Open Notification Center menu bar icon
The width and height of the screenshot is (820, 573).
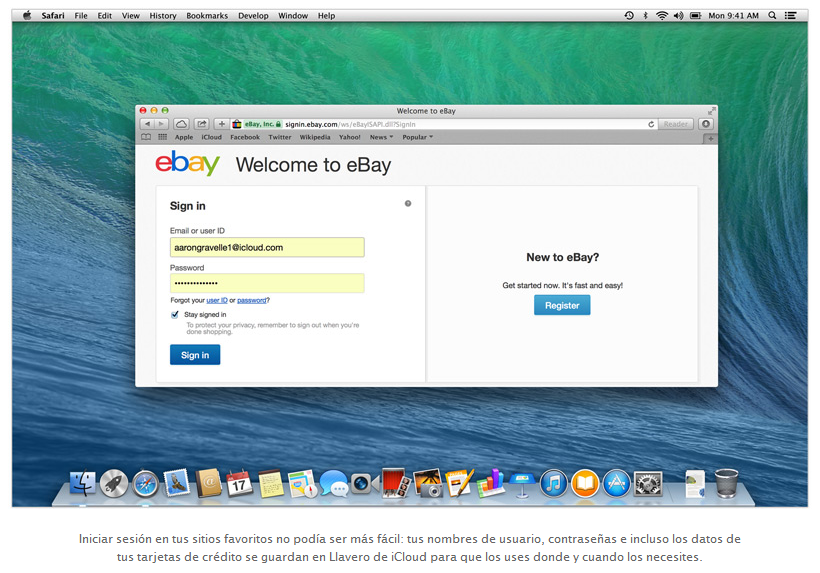(790, 16)
